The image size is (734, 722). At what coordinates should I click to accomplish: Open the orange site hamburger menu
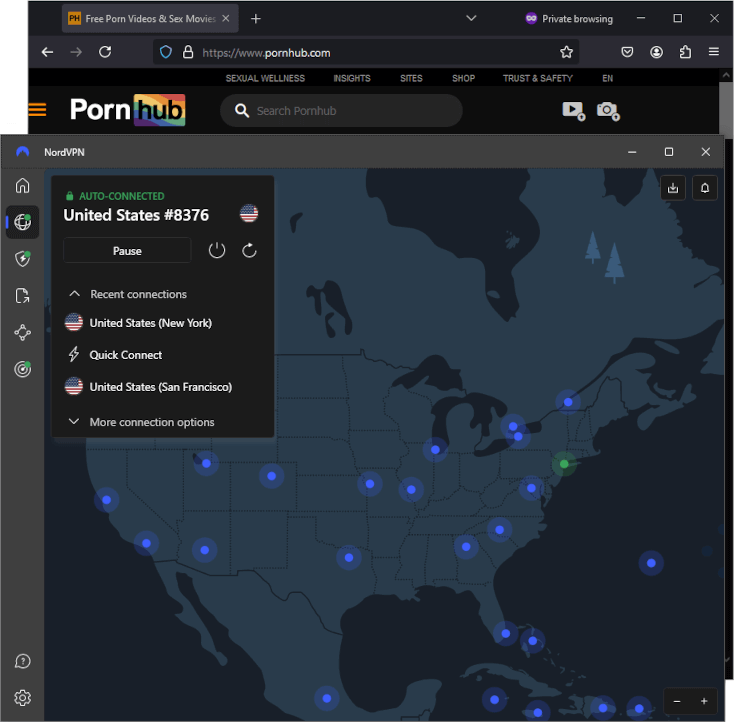37,110
